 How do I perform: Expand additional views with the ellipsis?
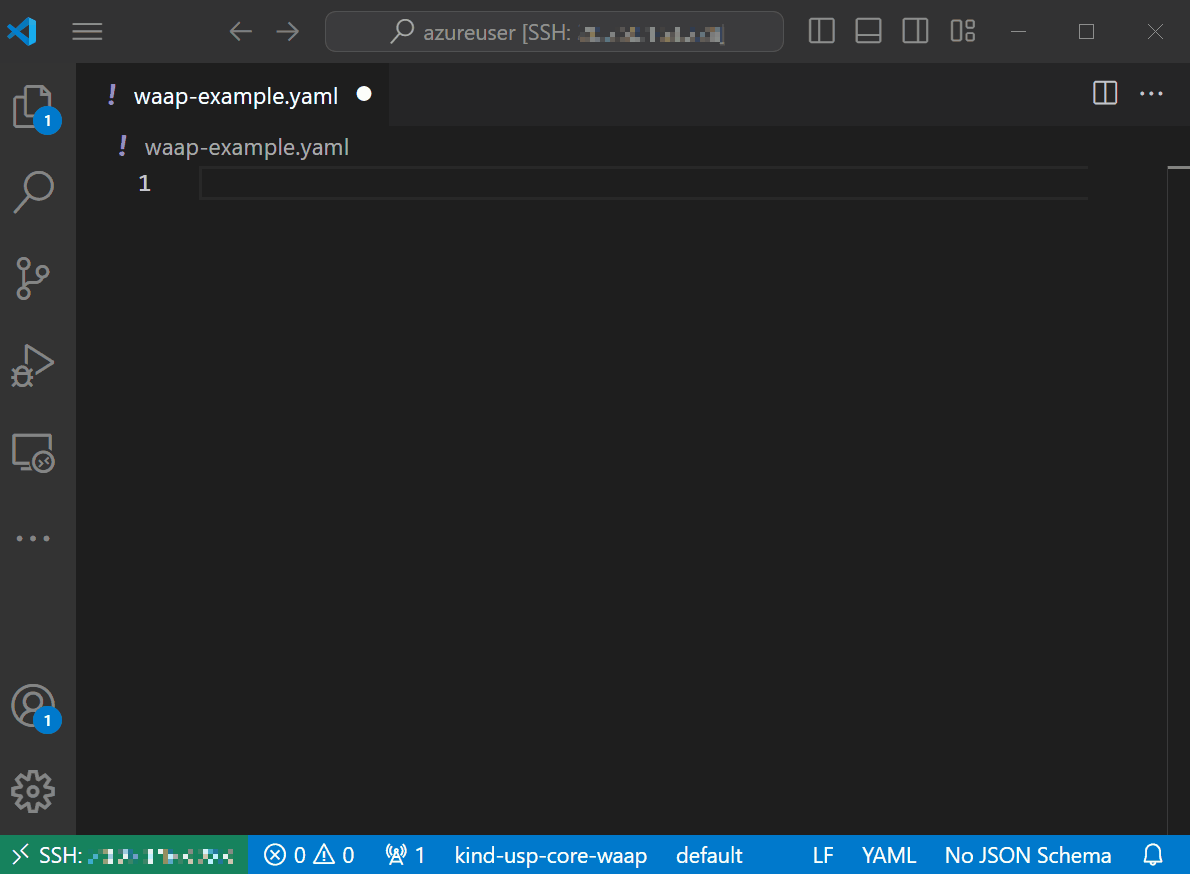coord(33,539)
